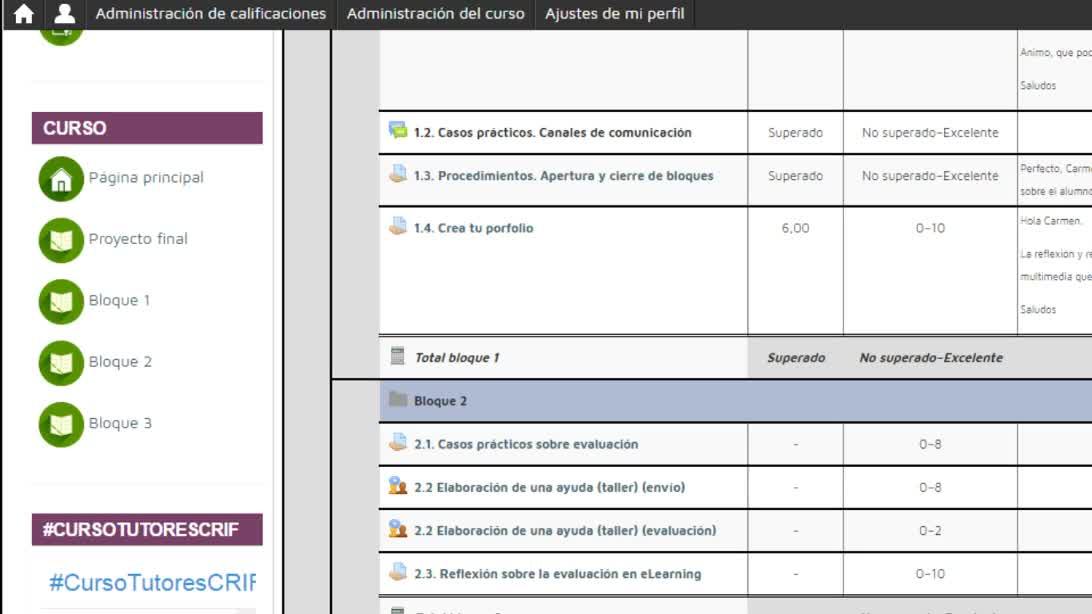Open Ajustes de mi perfil menu

click(614, 13)
